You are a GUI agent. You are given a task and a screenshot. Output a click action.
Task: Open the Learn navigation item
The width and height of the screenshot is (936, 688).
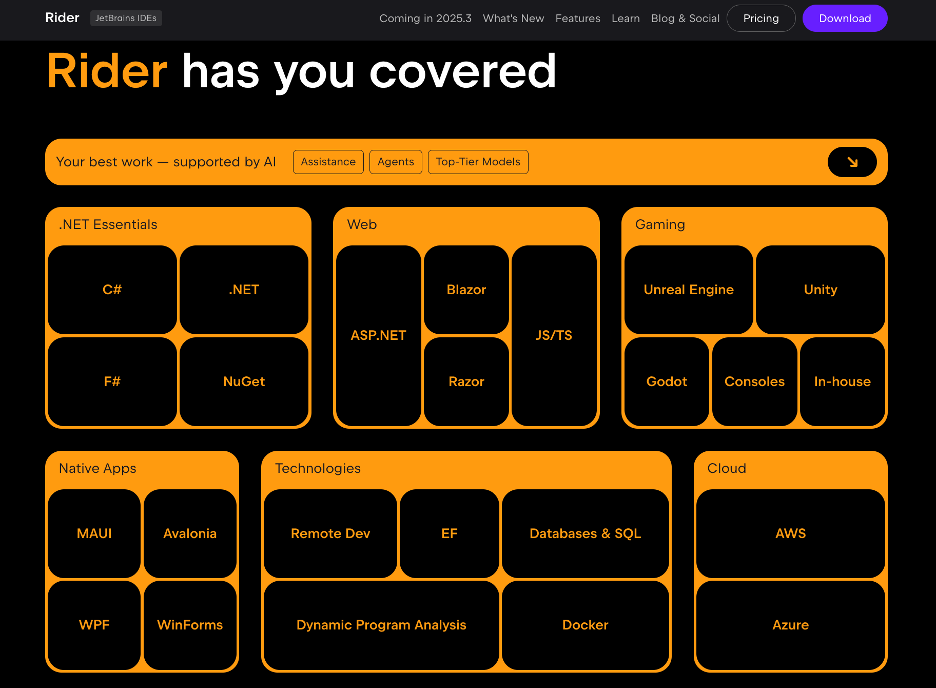[626, 18]
